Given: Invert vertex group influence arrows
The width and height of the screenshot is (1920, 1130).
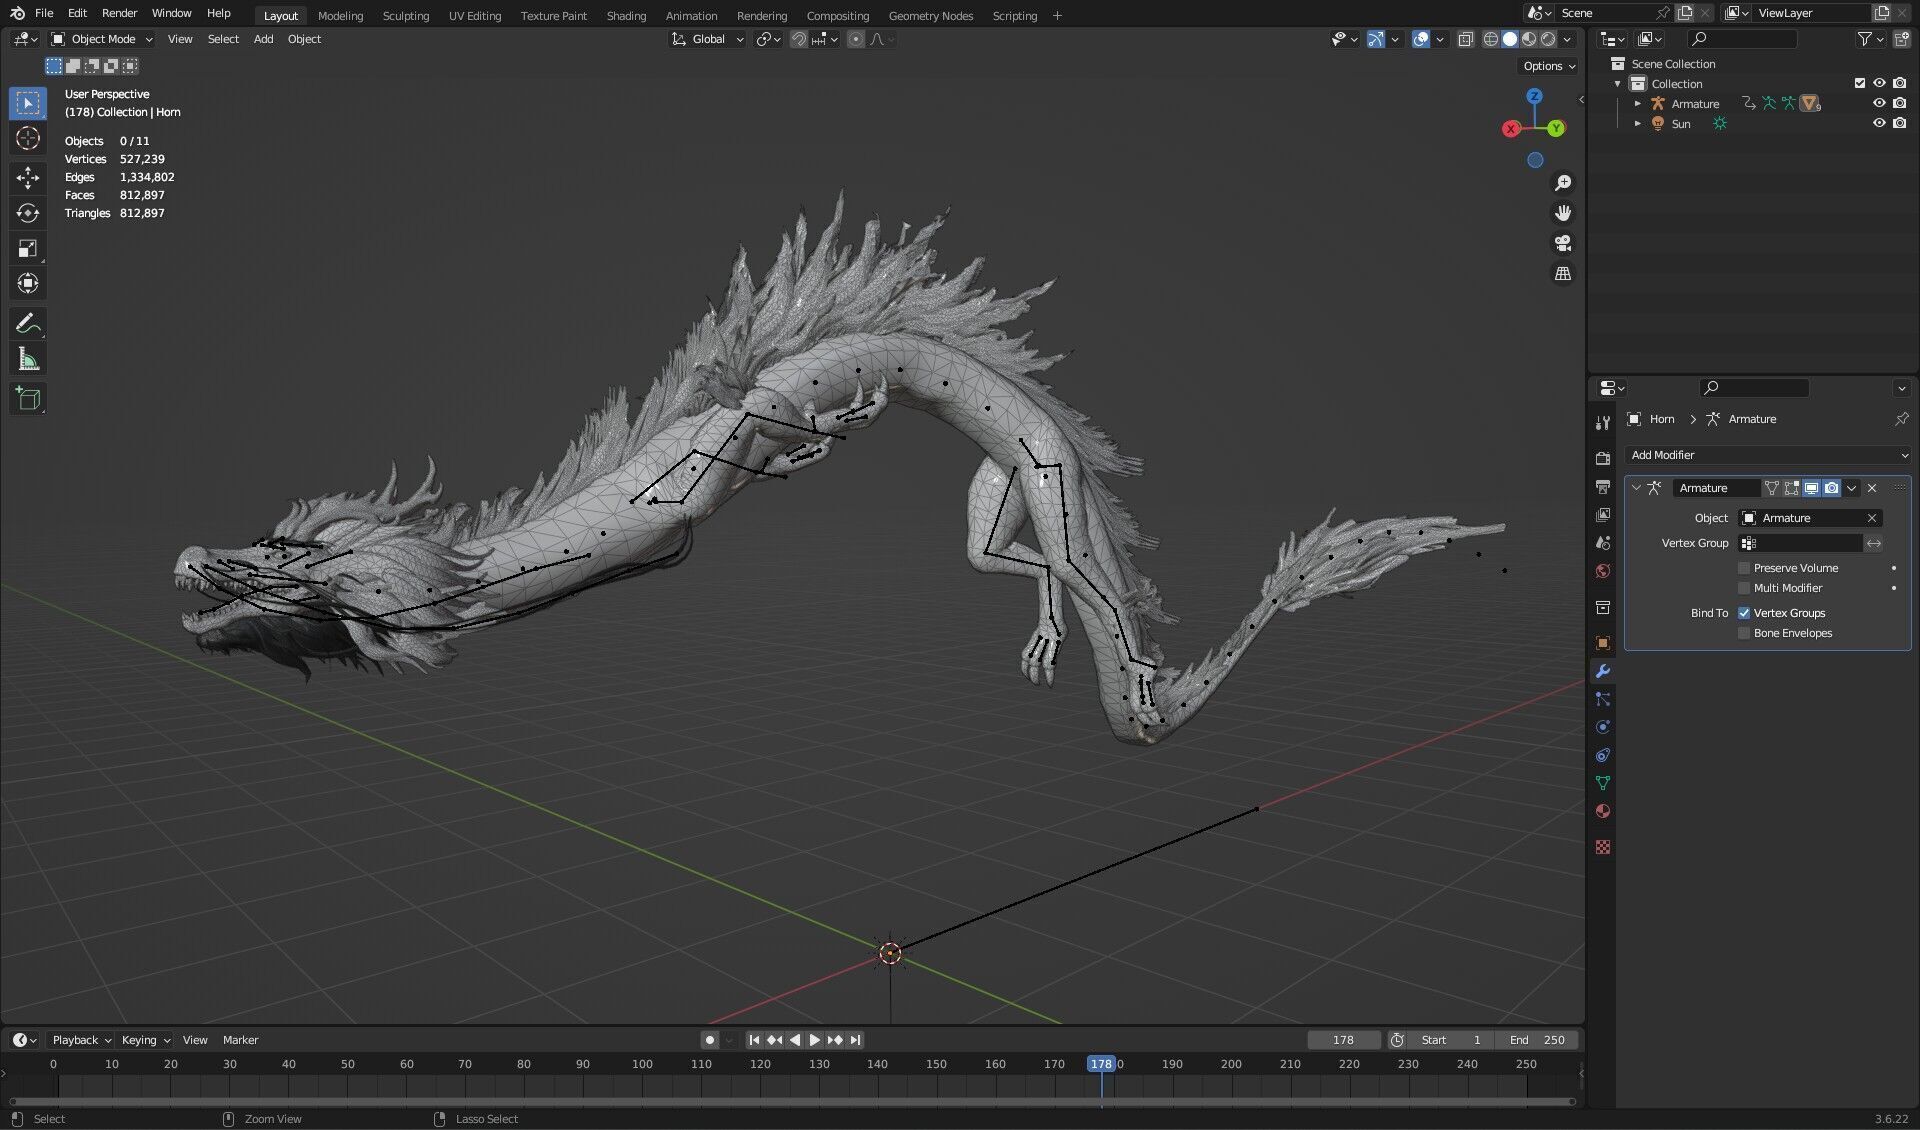Looking at the screenshot, I should coord(1874,543).
